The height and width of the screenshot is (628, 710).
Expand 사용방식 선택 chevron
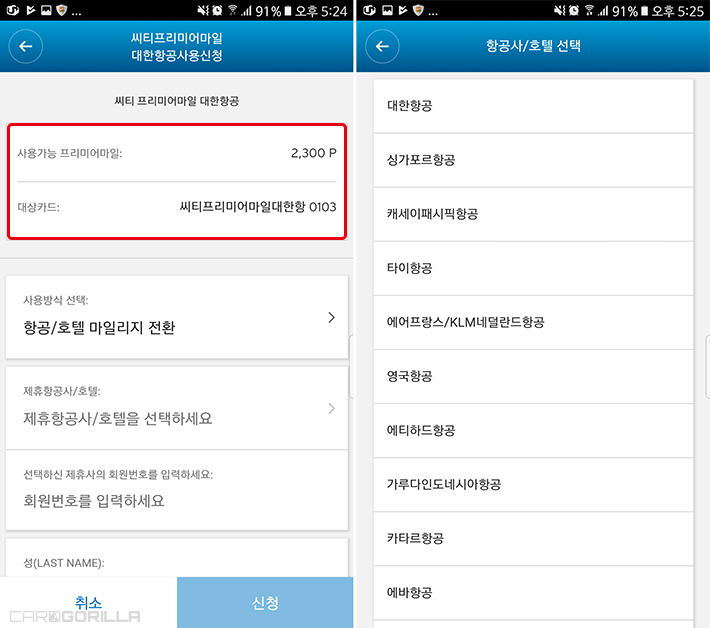click(x=331, y=317)
